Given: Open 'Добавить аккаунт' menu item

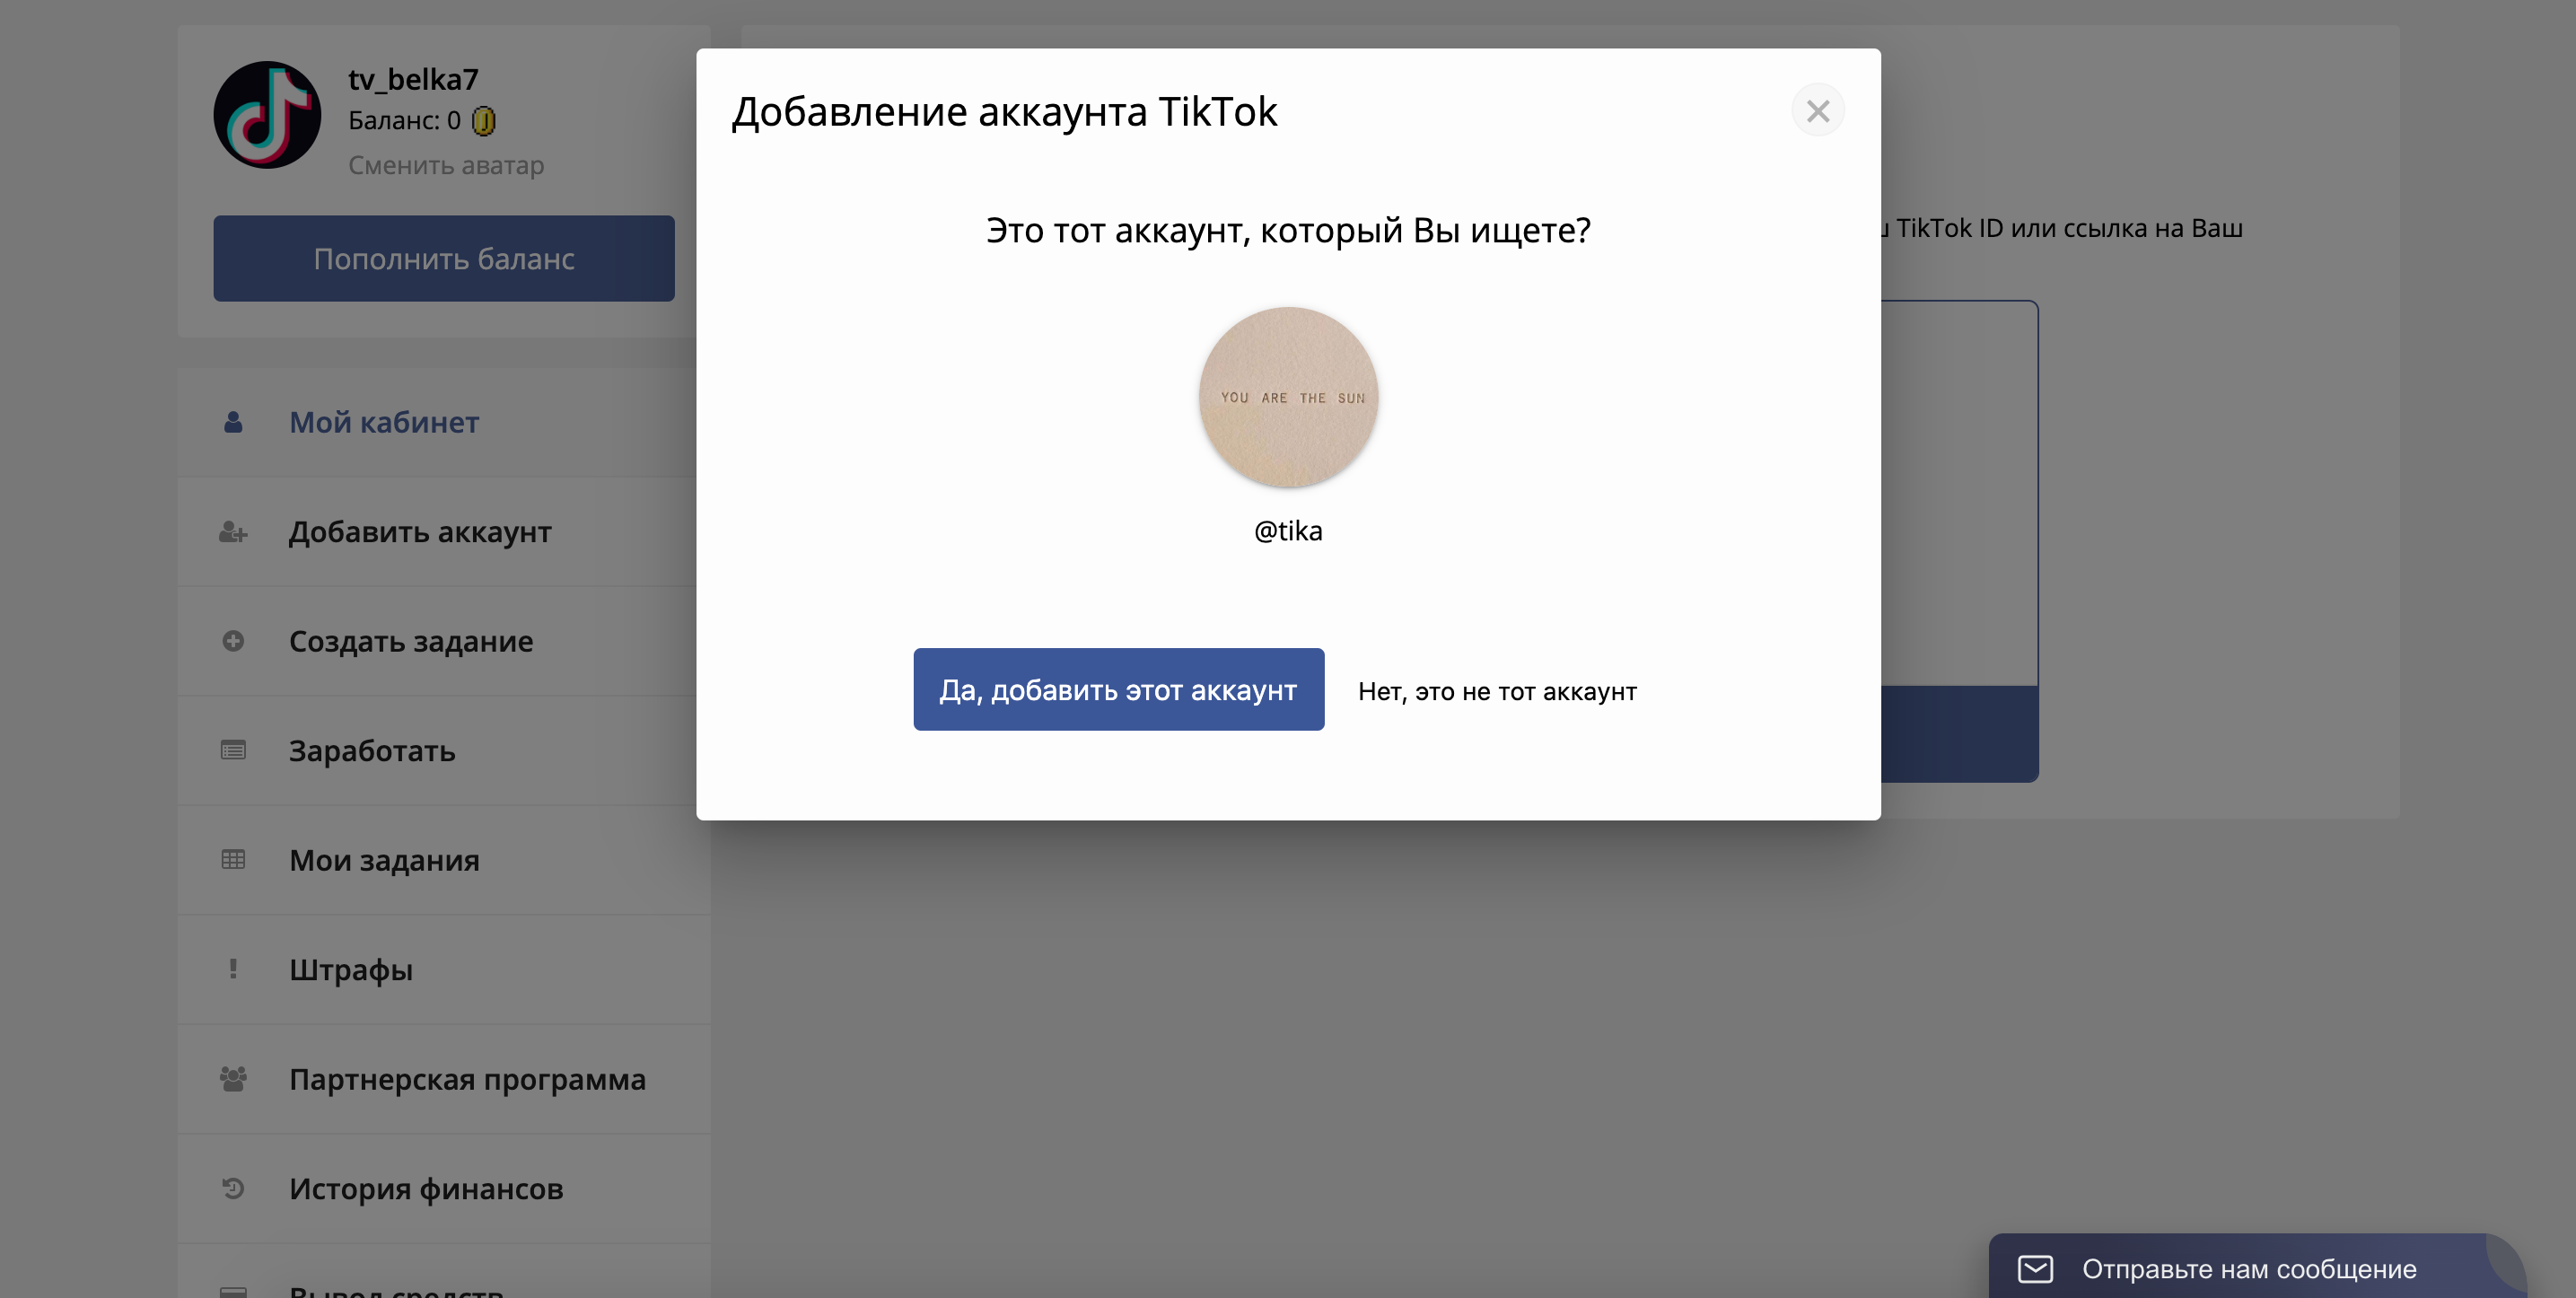Looking at the screenshot, I should [x=444, y=531].
